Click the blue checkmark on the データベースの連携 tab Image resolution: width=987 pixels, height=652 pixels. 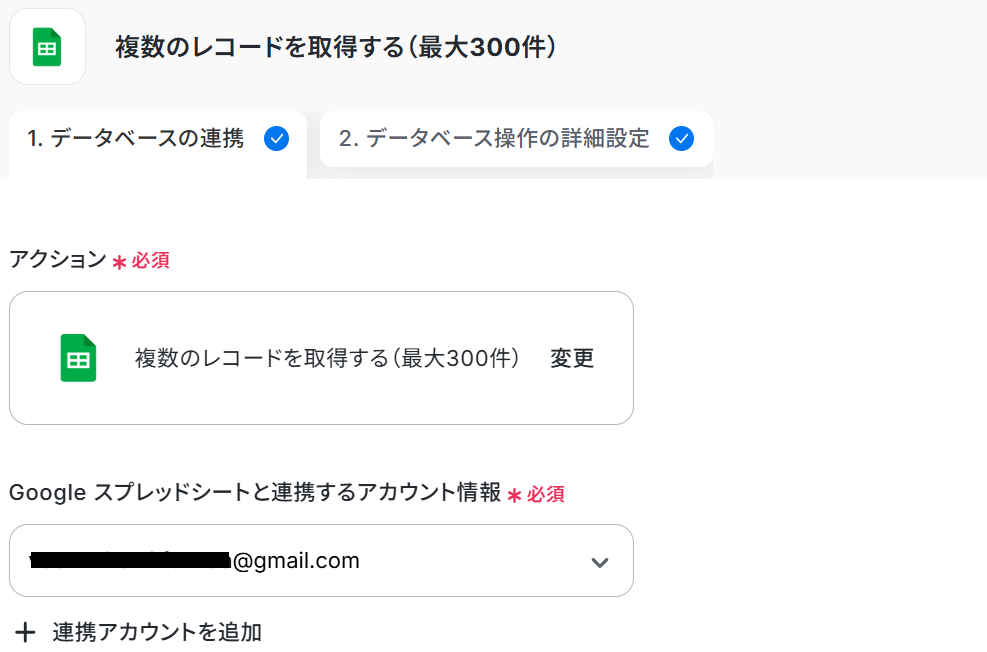click(x=277, y=138)
